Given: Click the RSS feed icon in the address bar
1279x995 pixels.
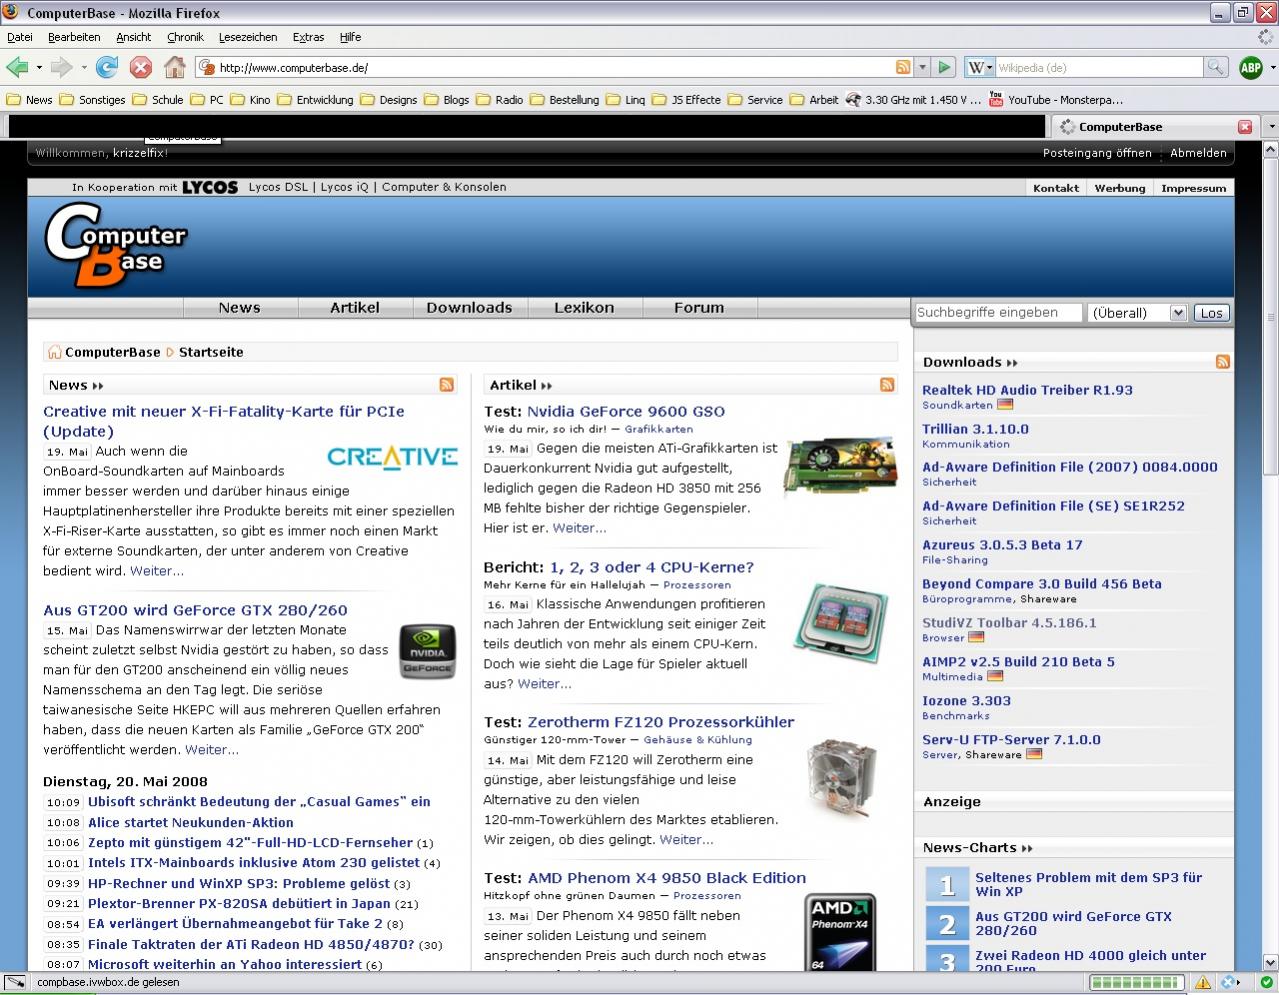Looking at the screenshot, I should coord(903,67).
